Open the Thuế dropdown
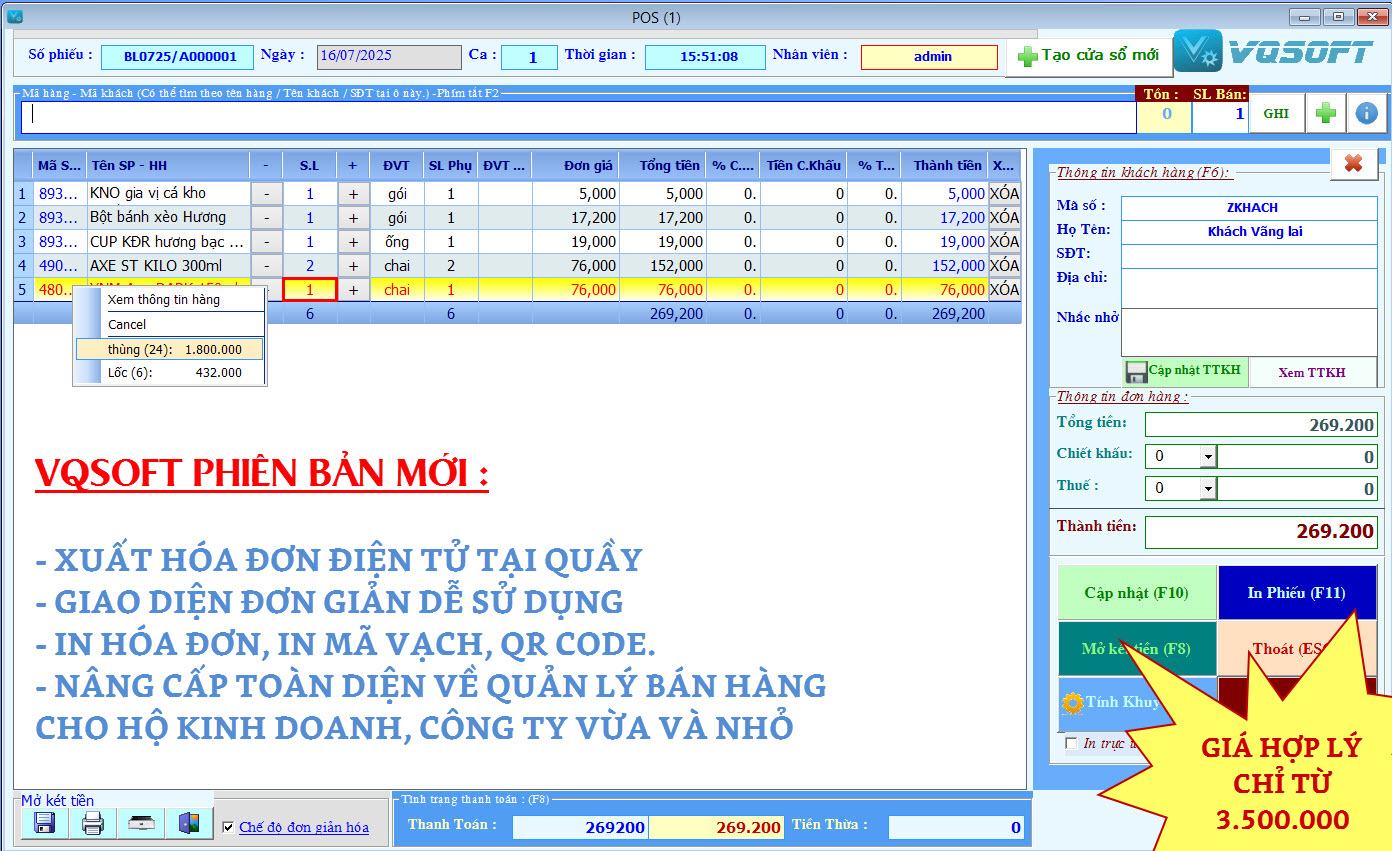1392x851 pixels. [1208, 489]
